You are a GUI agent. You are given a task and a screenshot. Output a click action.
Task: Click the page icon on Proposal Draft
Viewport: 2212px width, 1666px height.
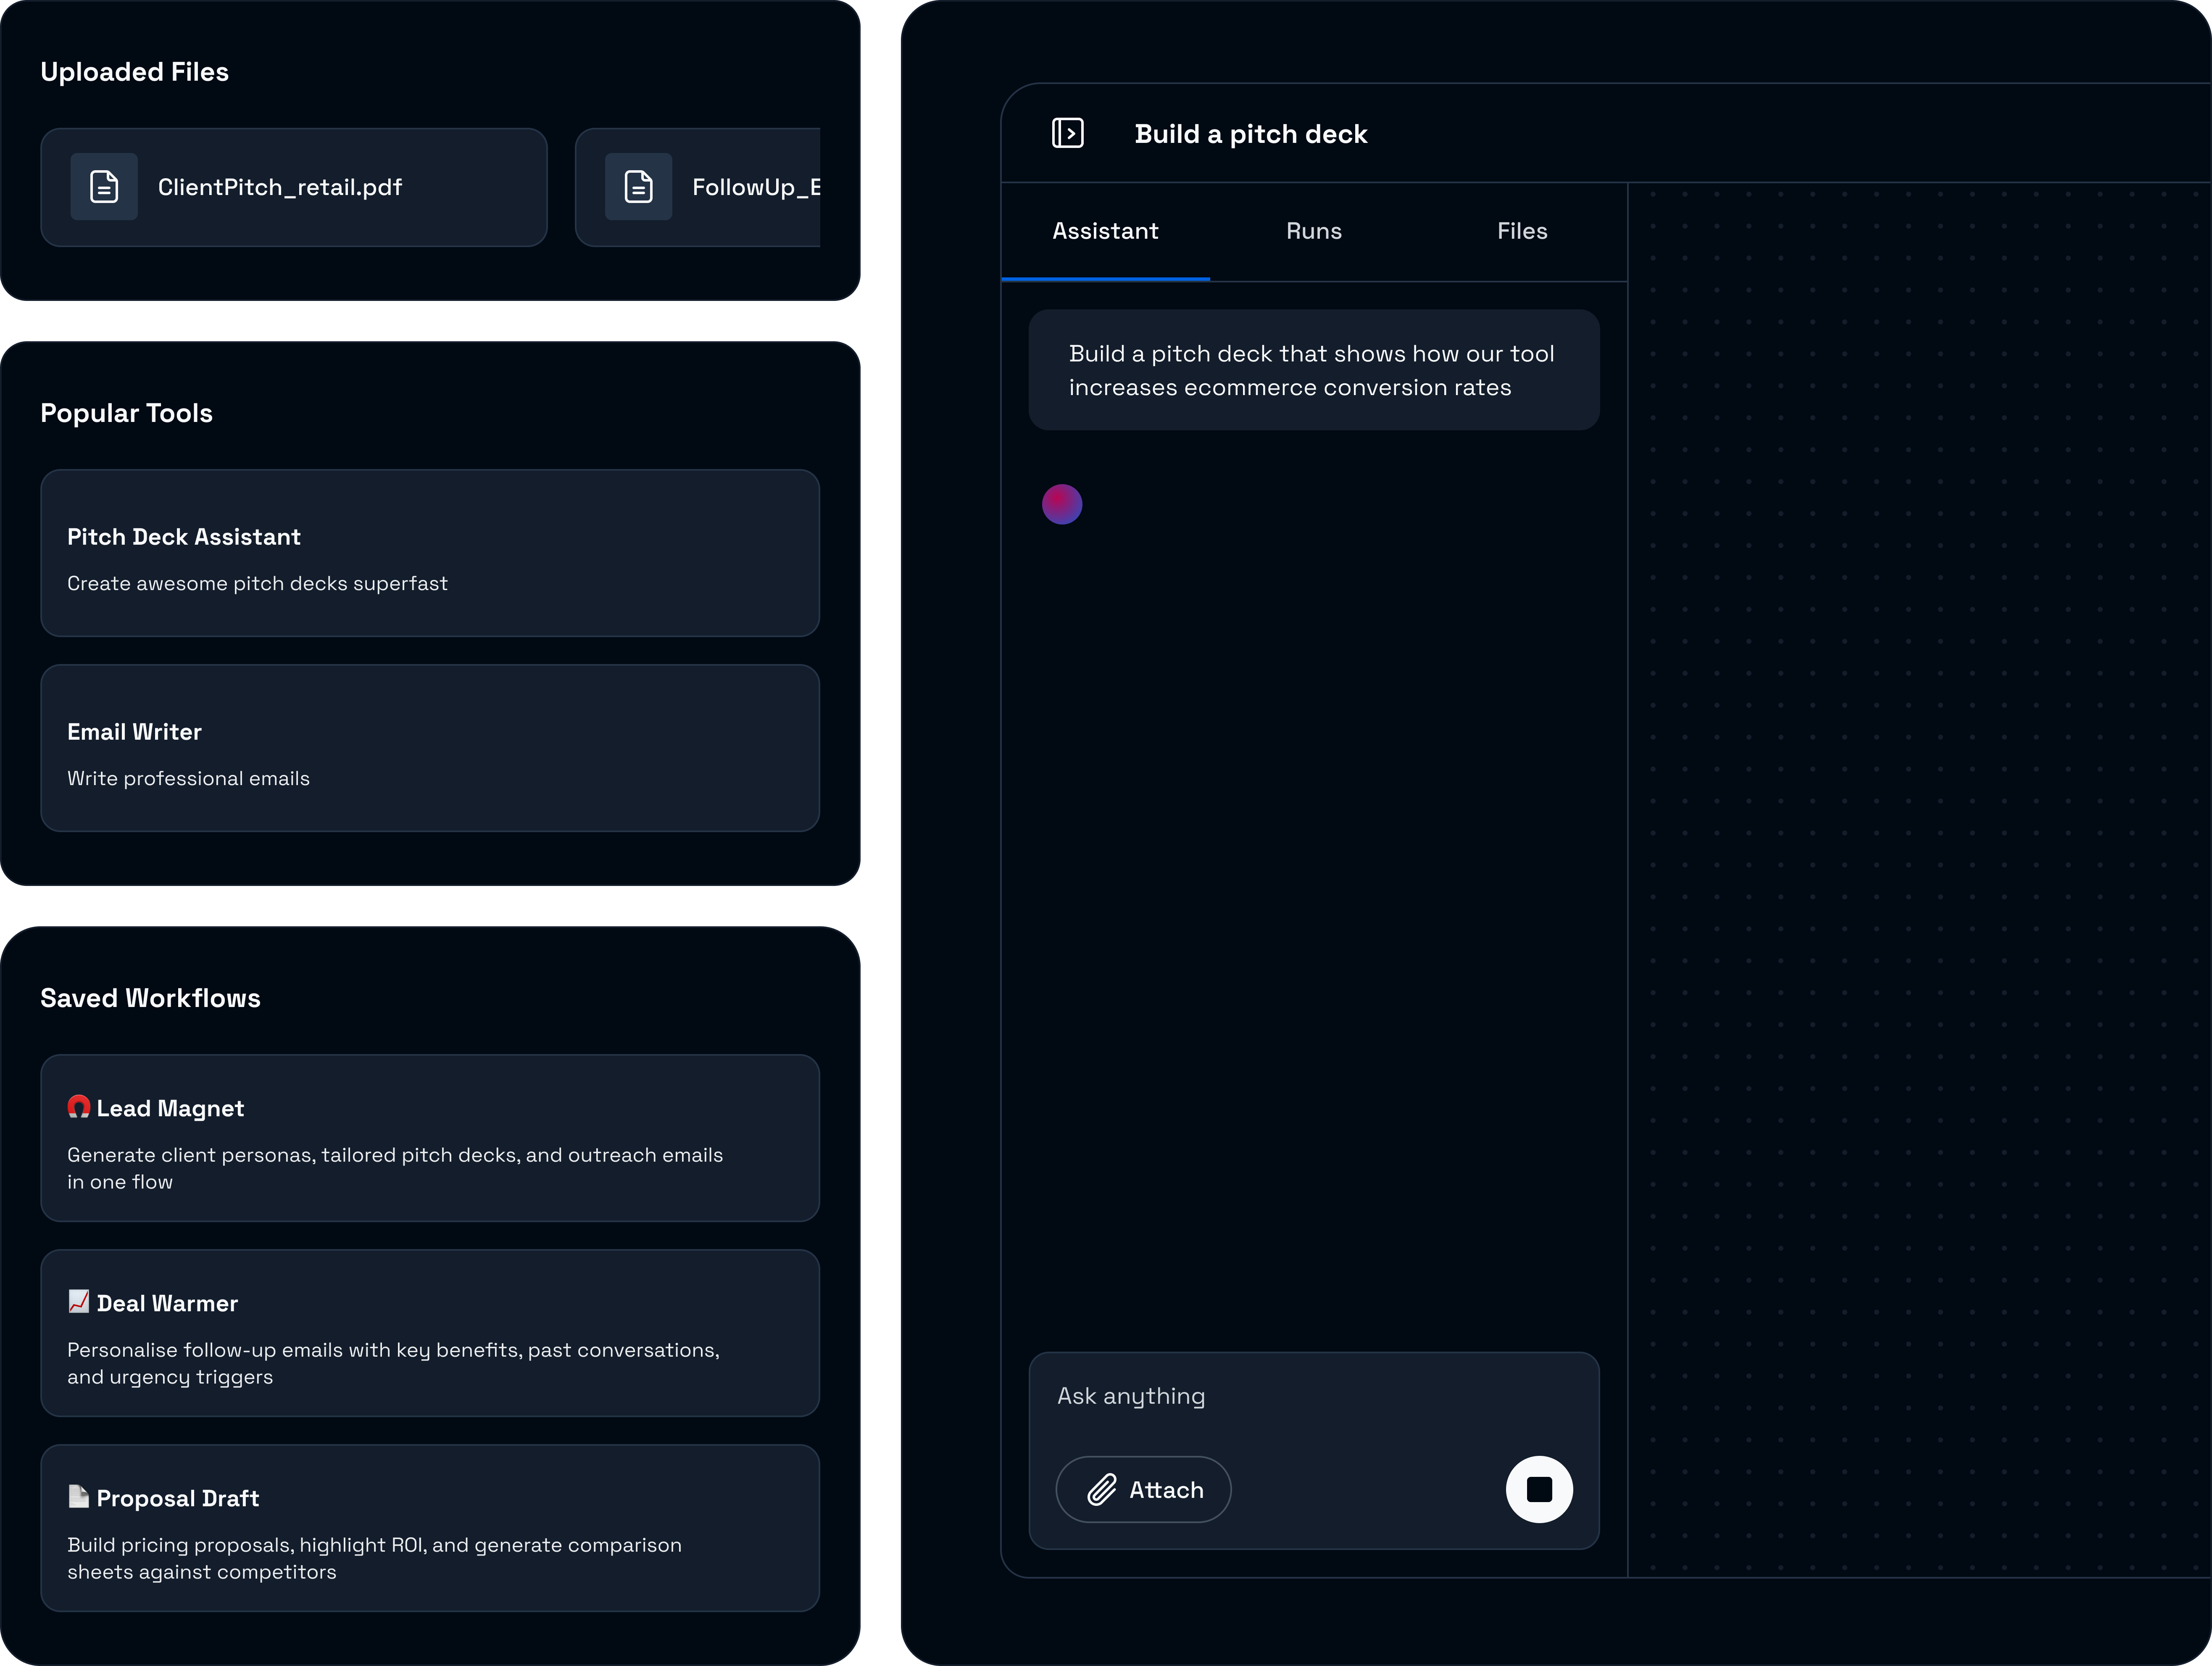[x=78, y=1496]
